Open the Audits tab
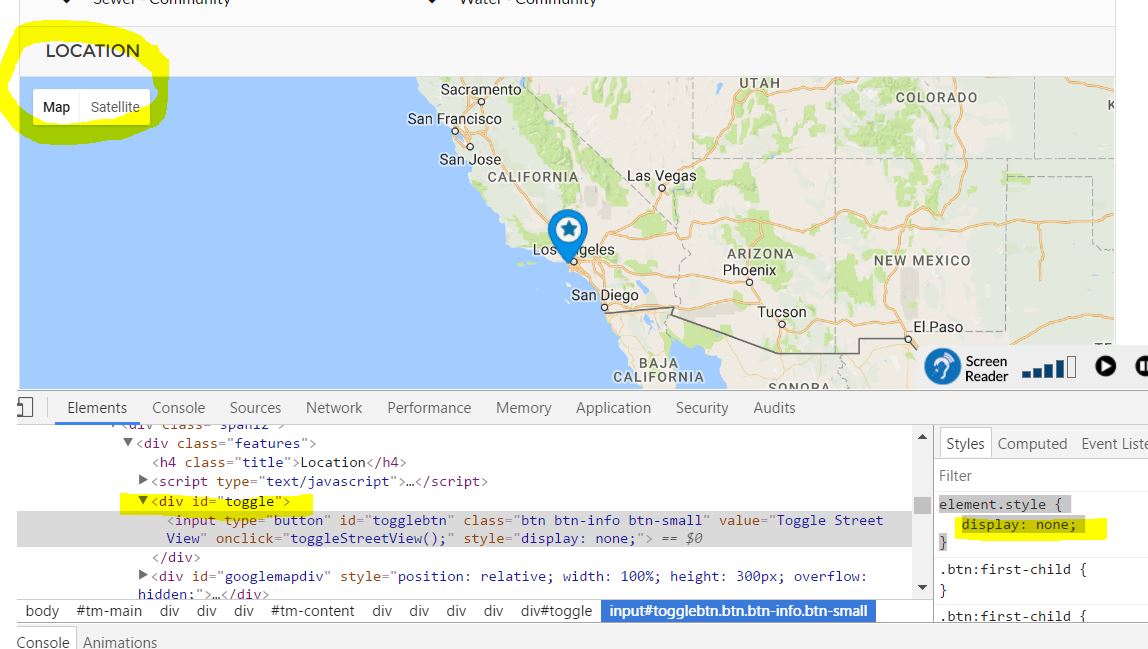The height and width of the screenshot is (649, 1148). coord(775,408)
